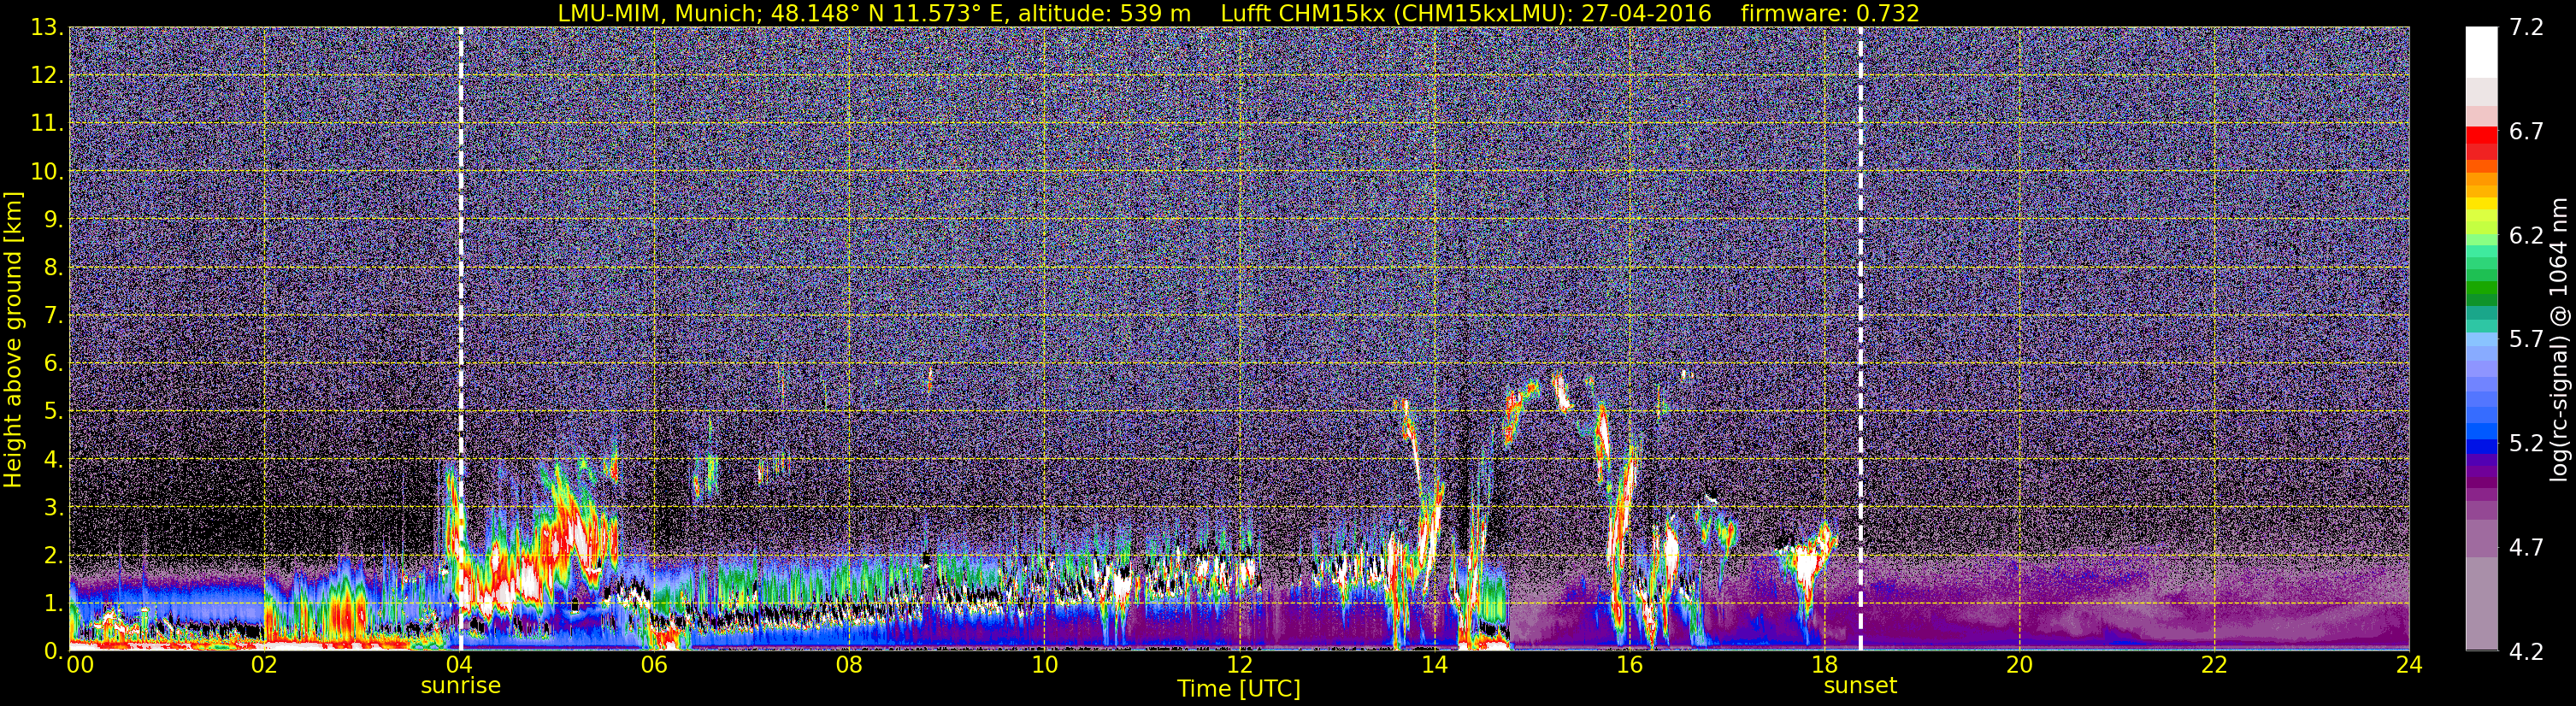
Task: Click the '00' tick on the time axis
Action: 79,665
